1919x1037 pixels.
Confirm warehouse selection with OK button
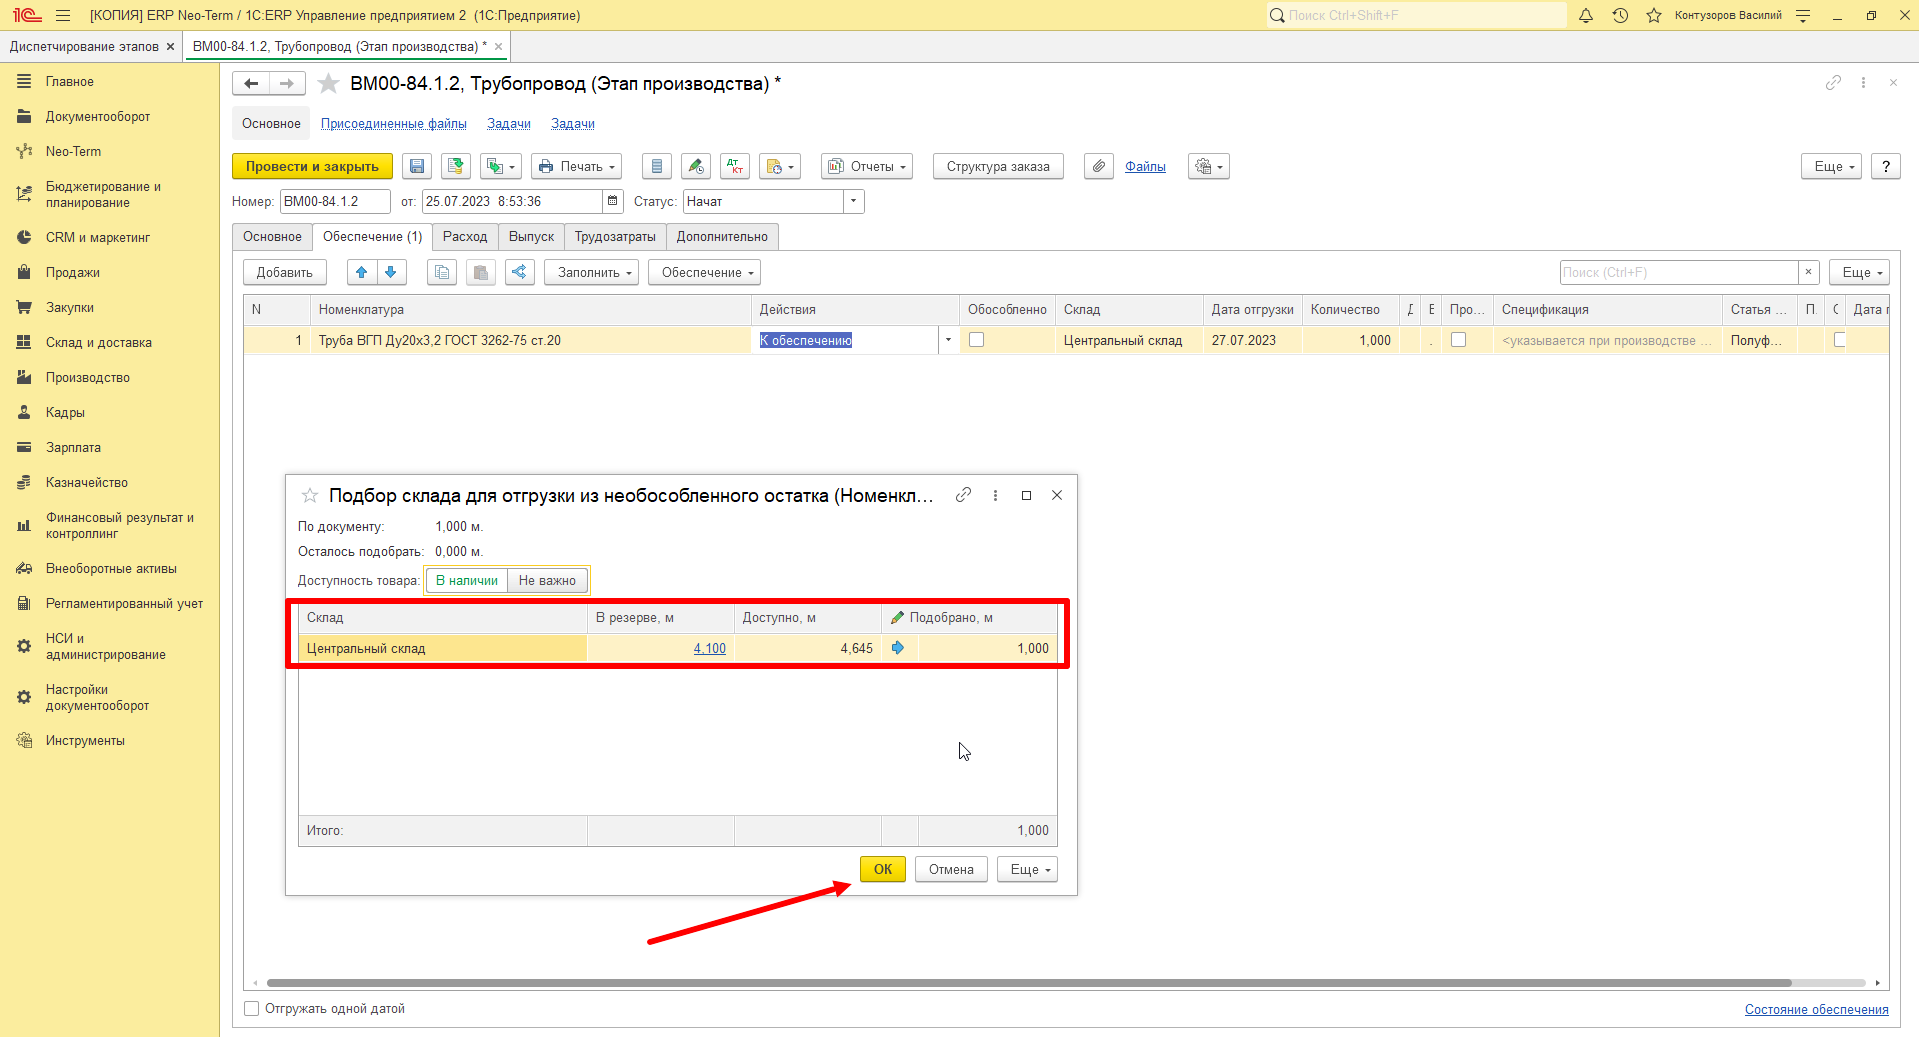click(x=883, y=869)
